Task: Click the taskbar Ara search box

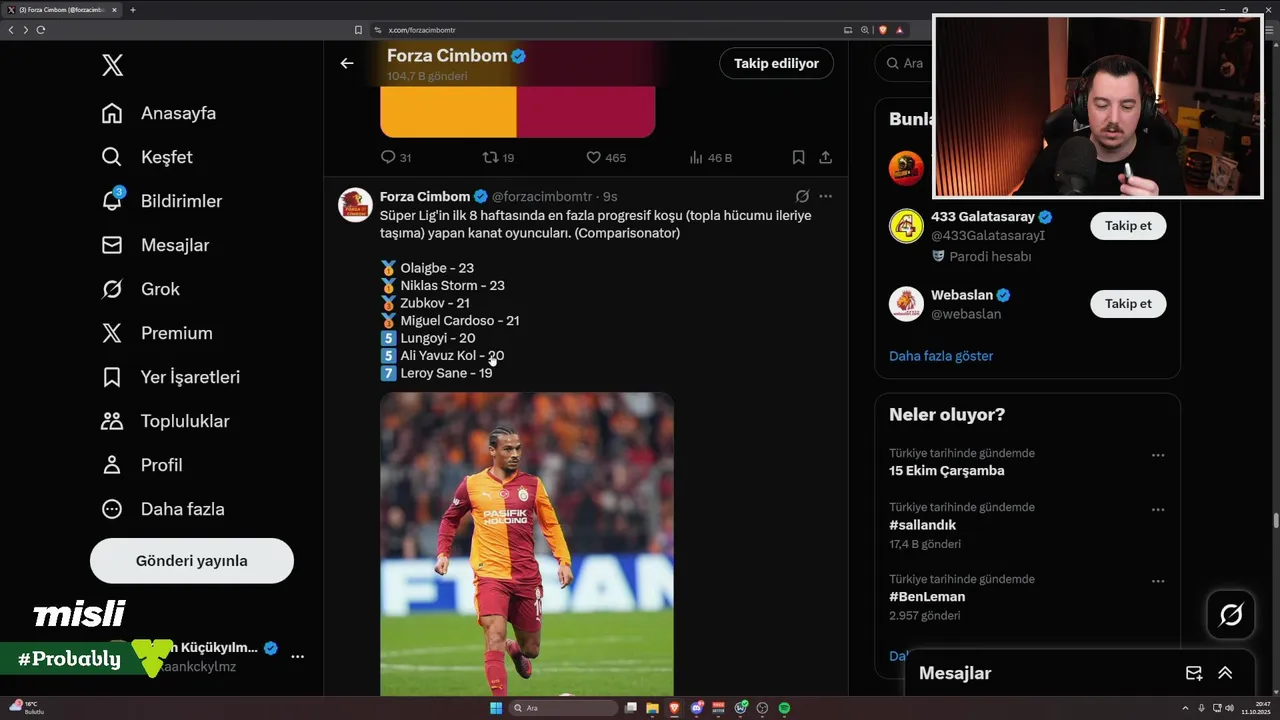Action: 564,708
